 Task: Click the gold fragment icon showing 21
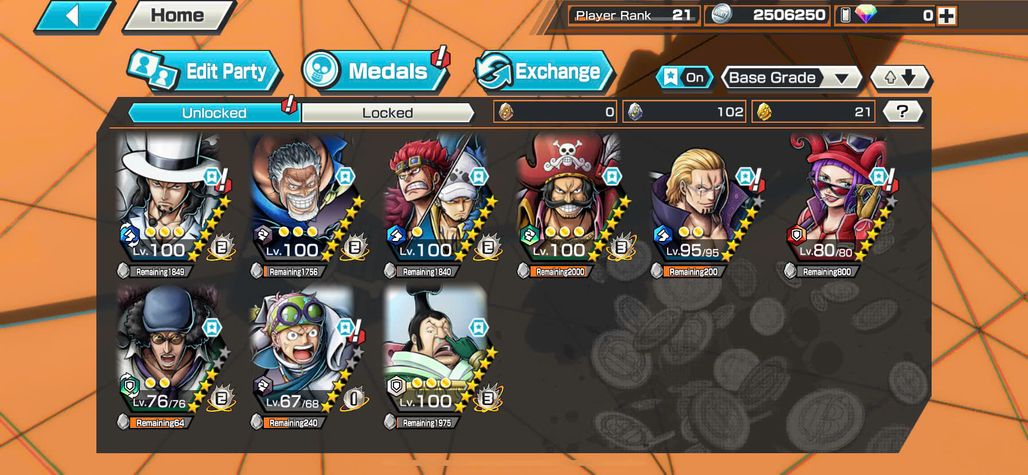(x=763, y=112)
